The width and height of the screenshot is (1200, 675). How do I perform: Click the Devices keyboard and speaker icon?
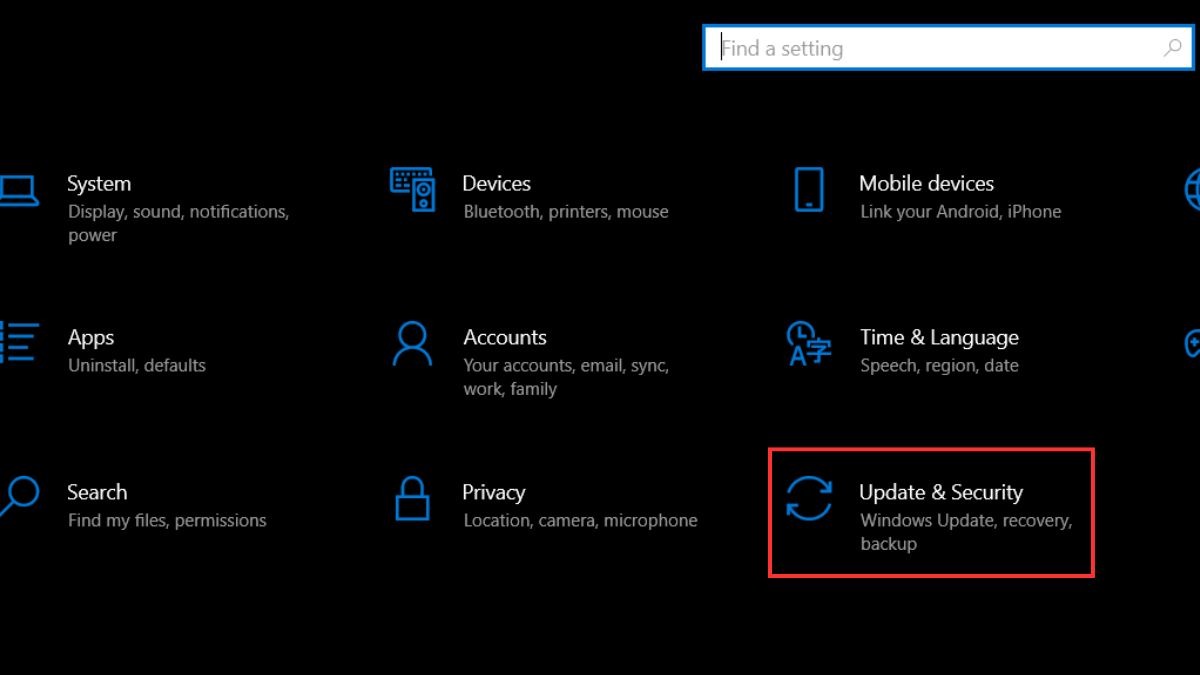coord(412,189)
